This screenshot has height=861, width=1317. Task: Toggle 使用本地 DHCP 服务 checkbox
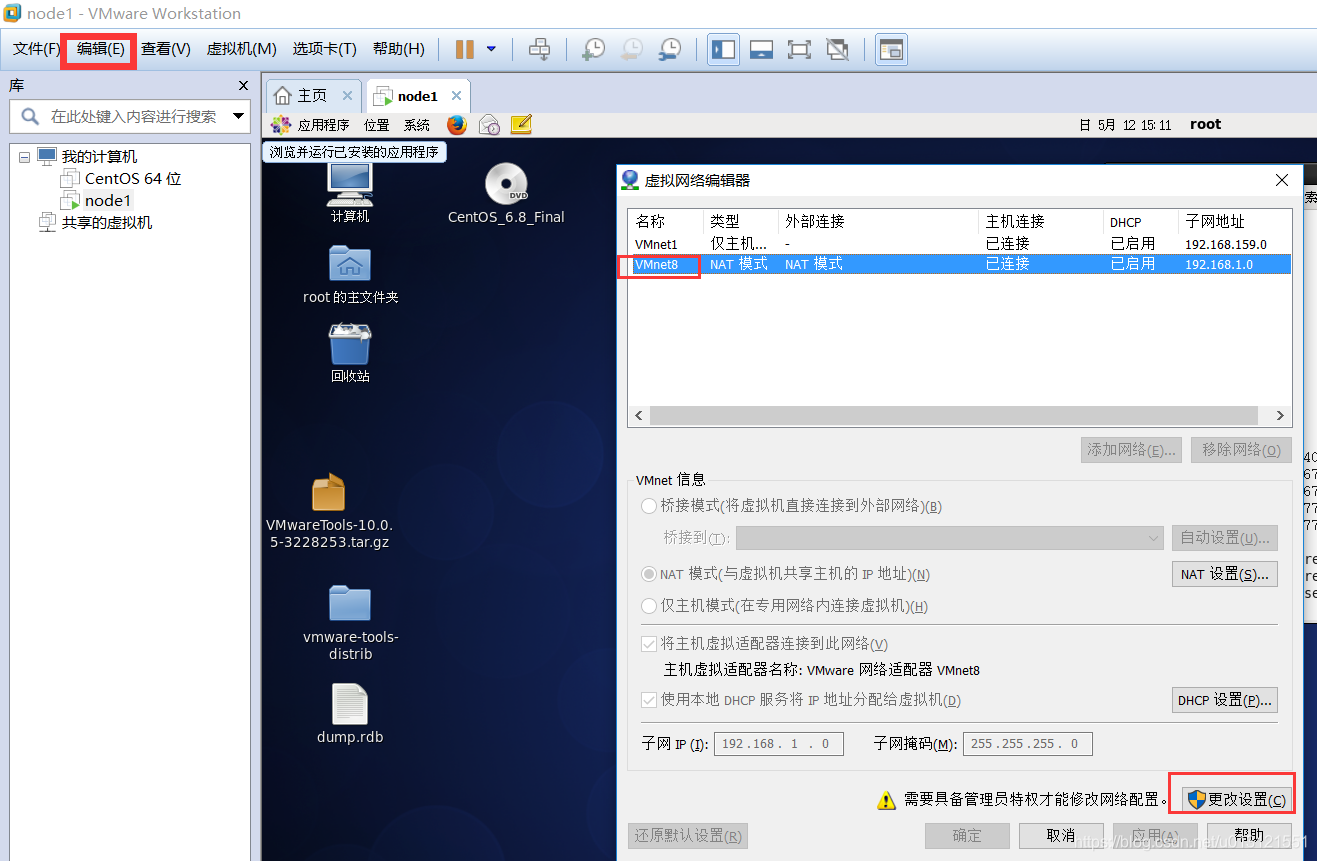click(x=650, y=700)
